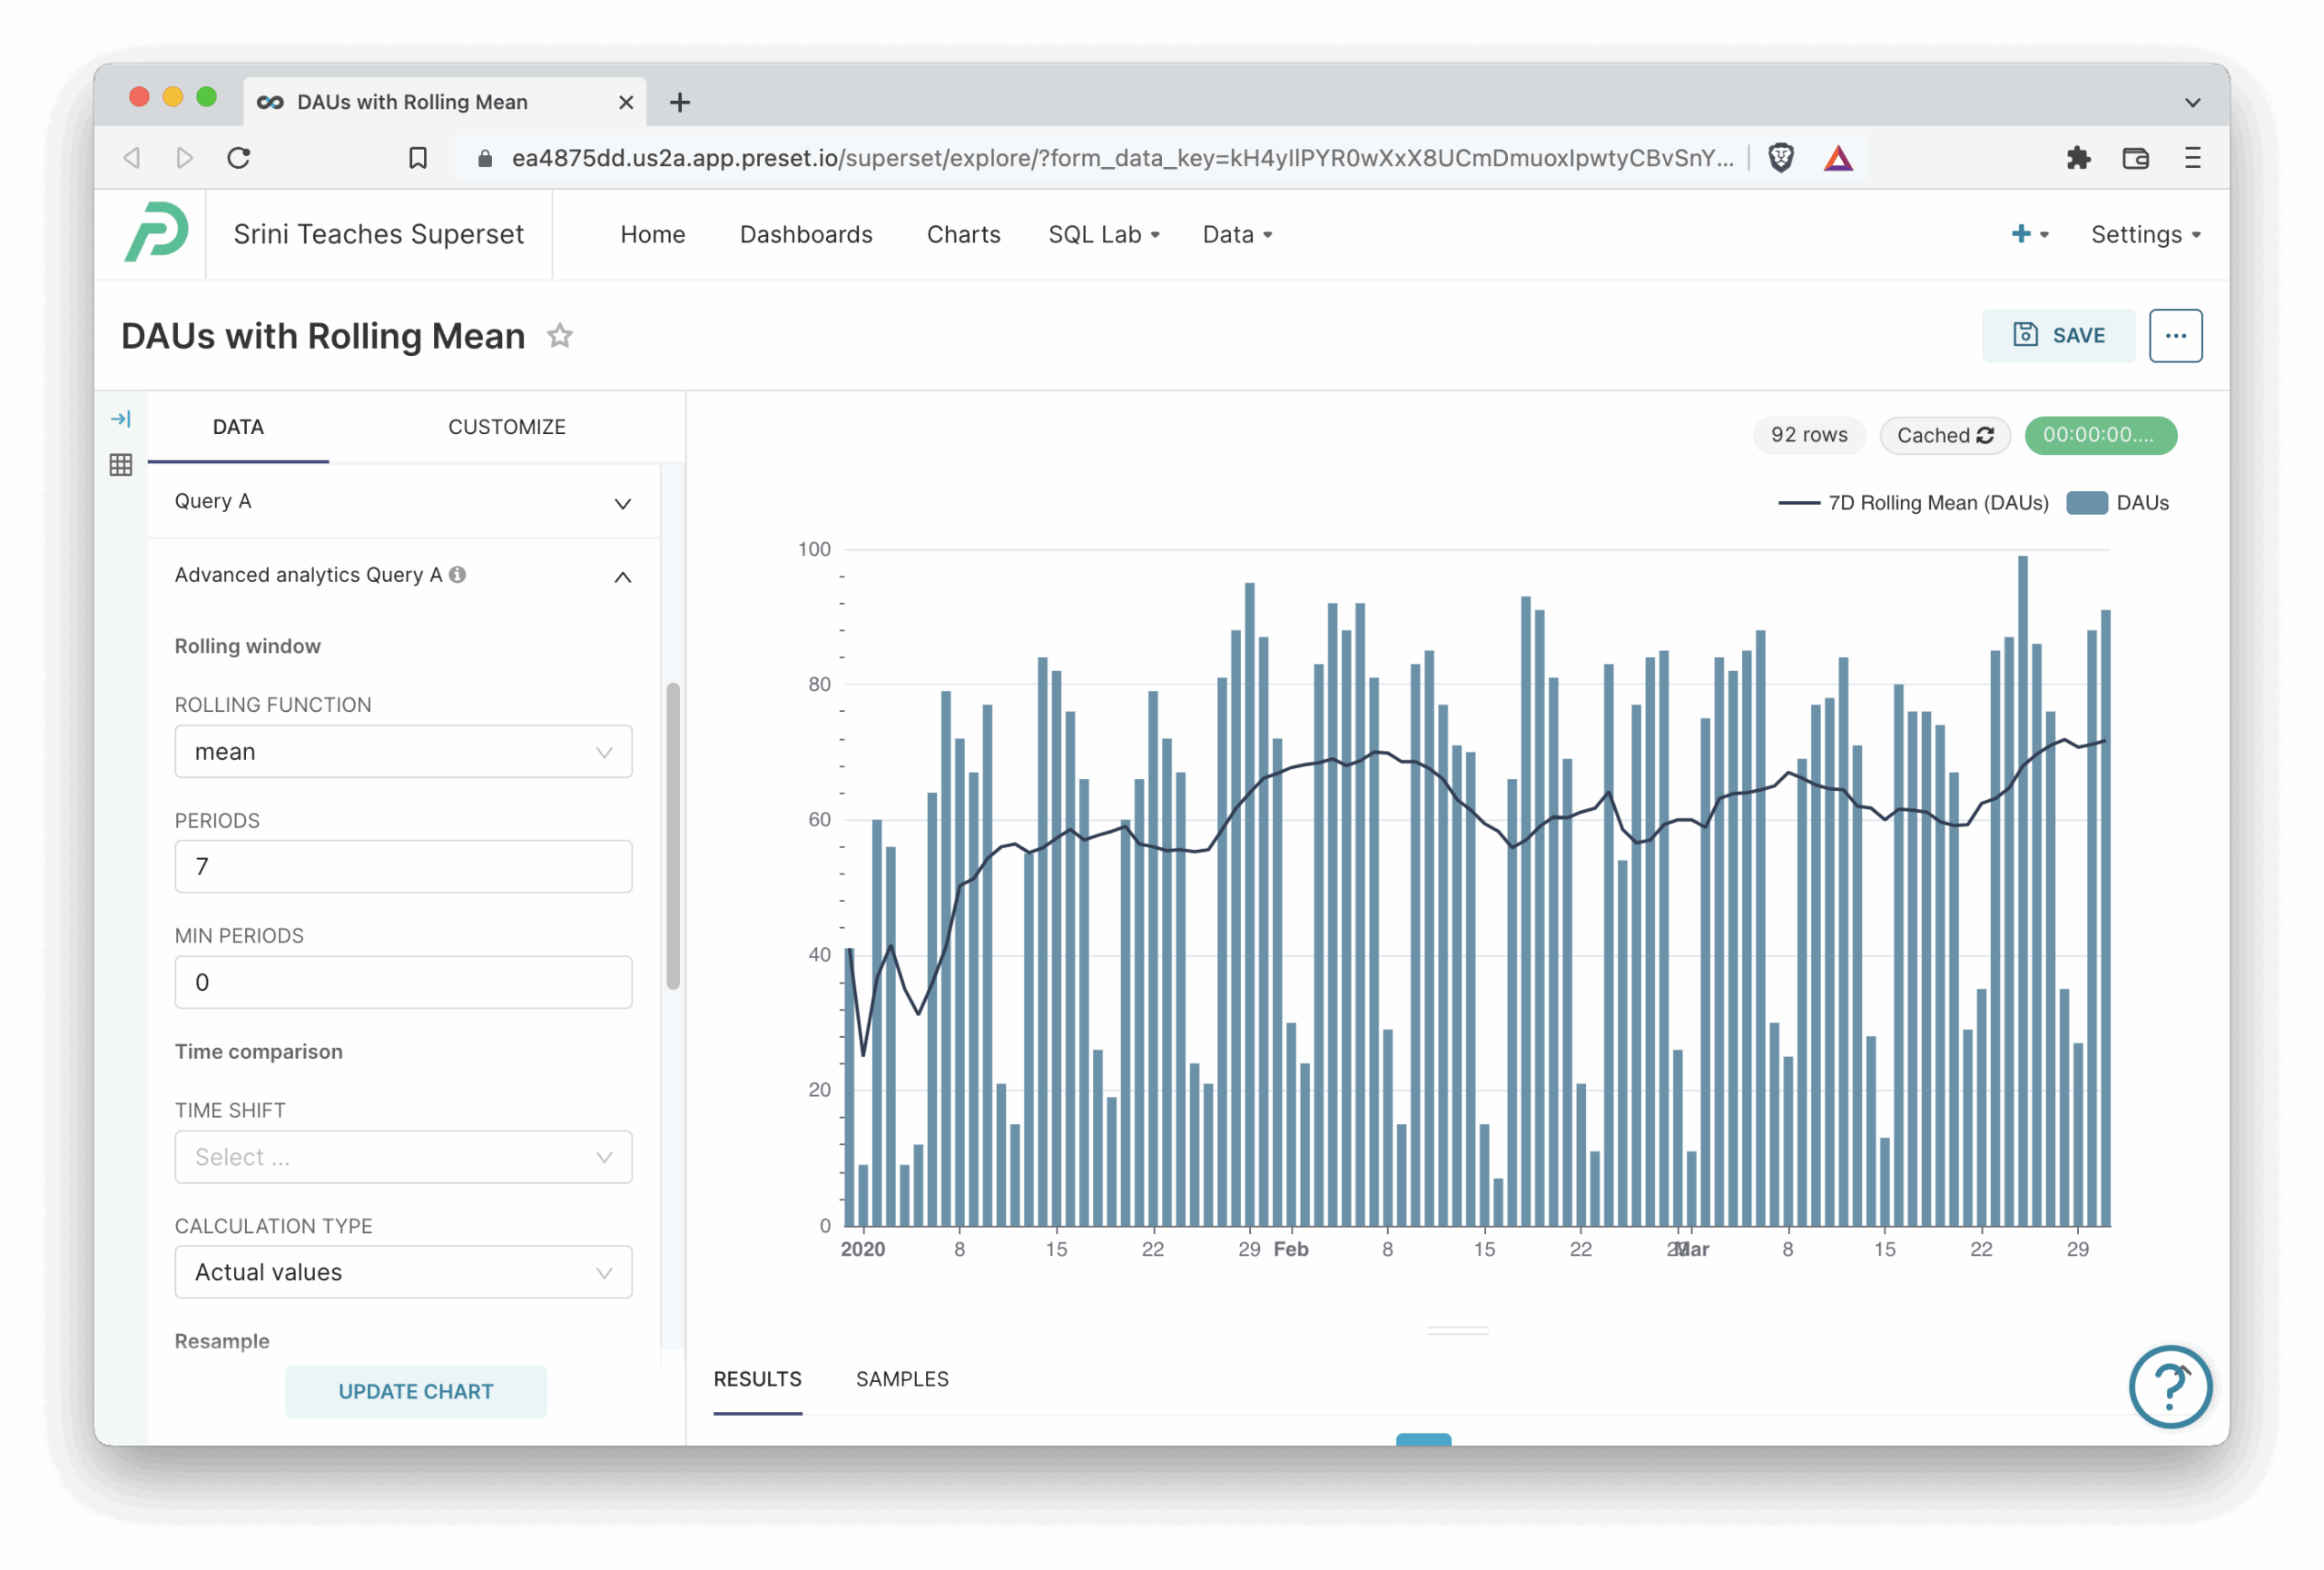Switch to the CUSTOMIZE tab
The width and height of the screenshot is (2324, 1570).
pos(506,426)
